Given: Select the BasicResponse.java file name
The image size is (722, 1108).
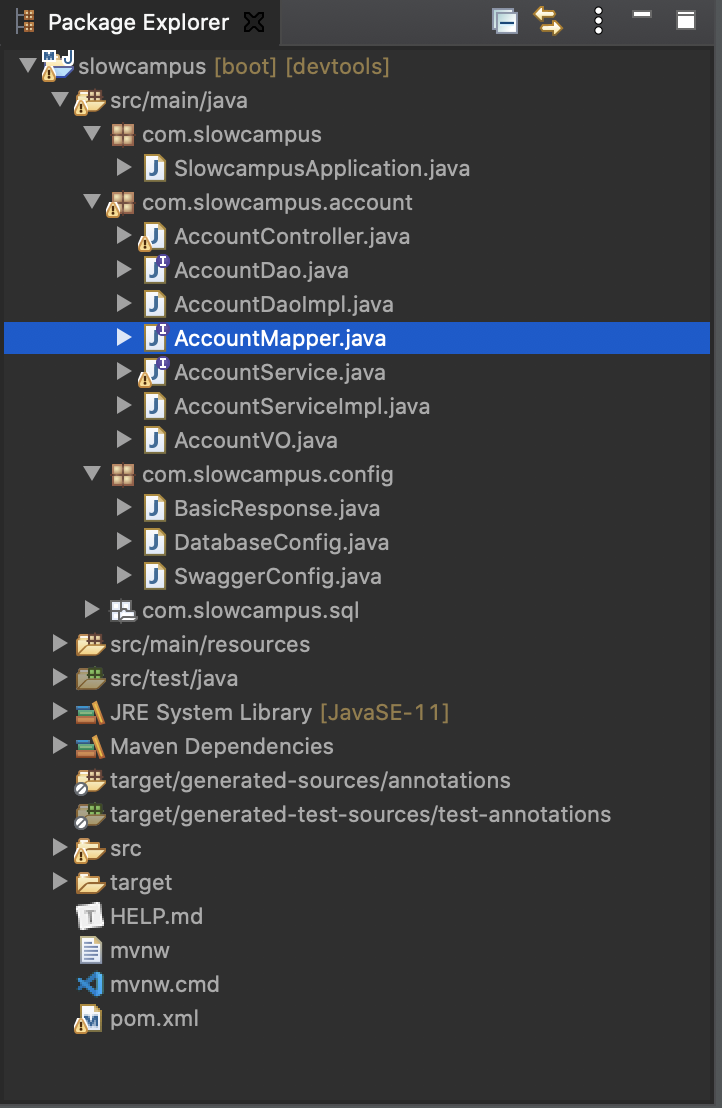Looking at the screenshot, I should pyautogui.click(x=277, y=509).
